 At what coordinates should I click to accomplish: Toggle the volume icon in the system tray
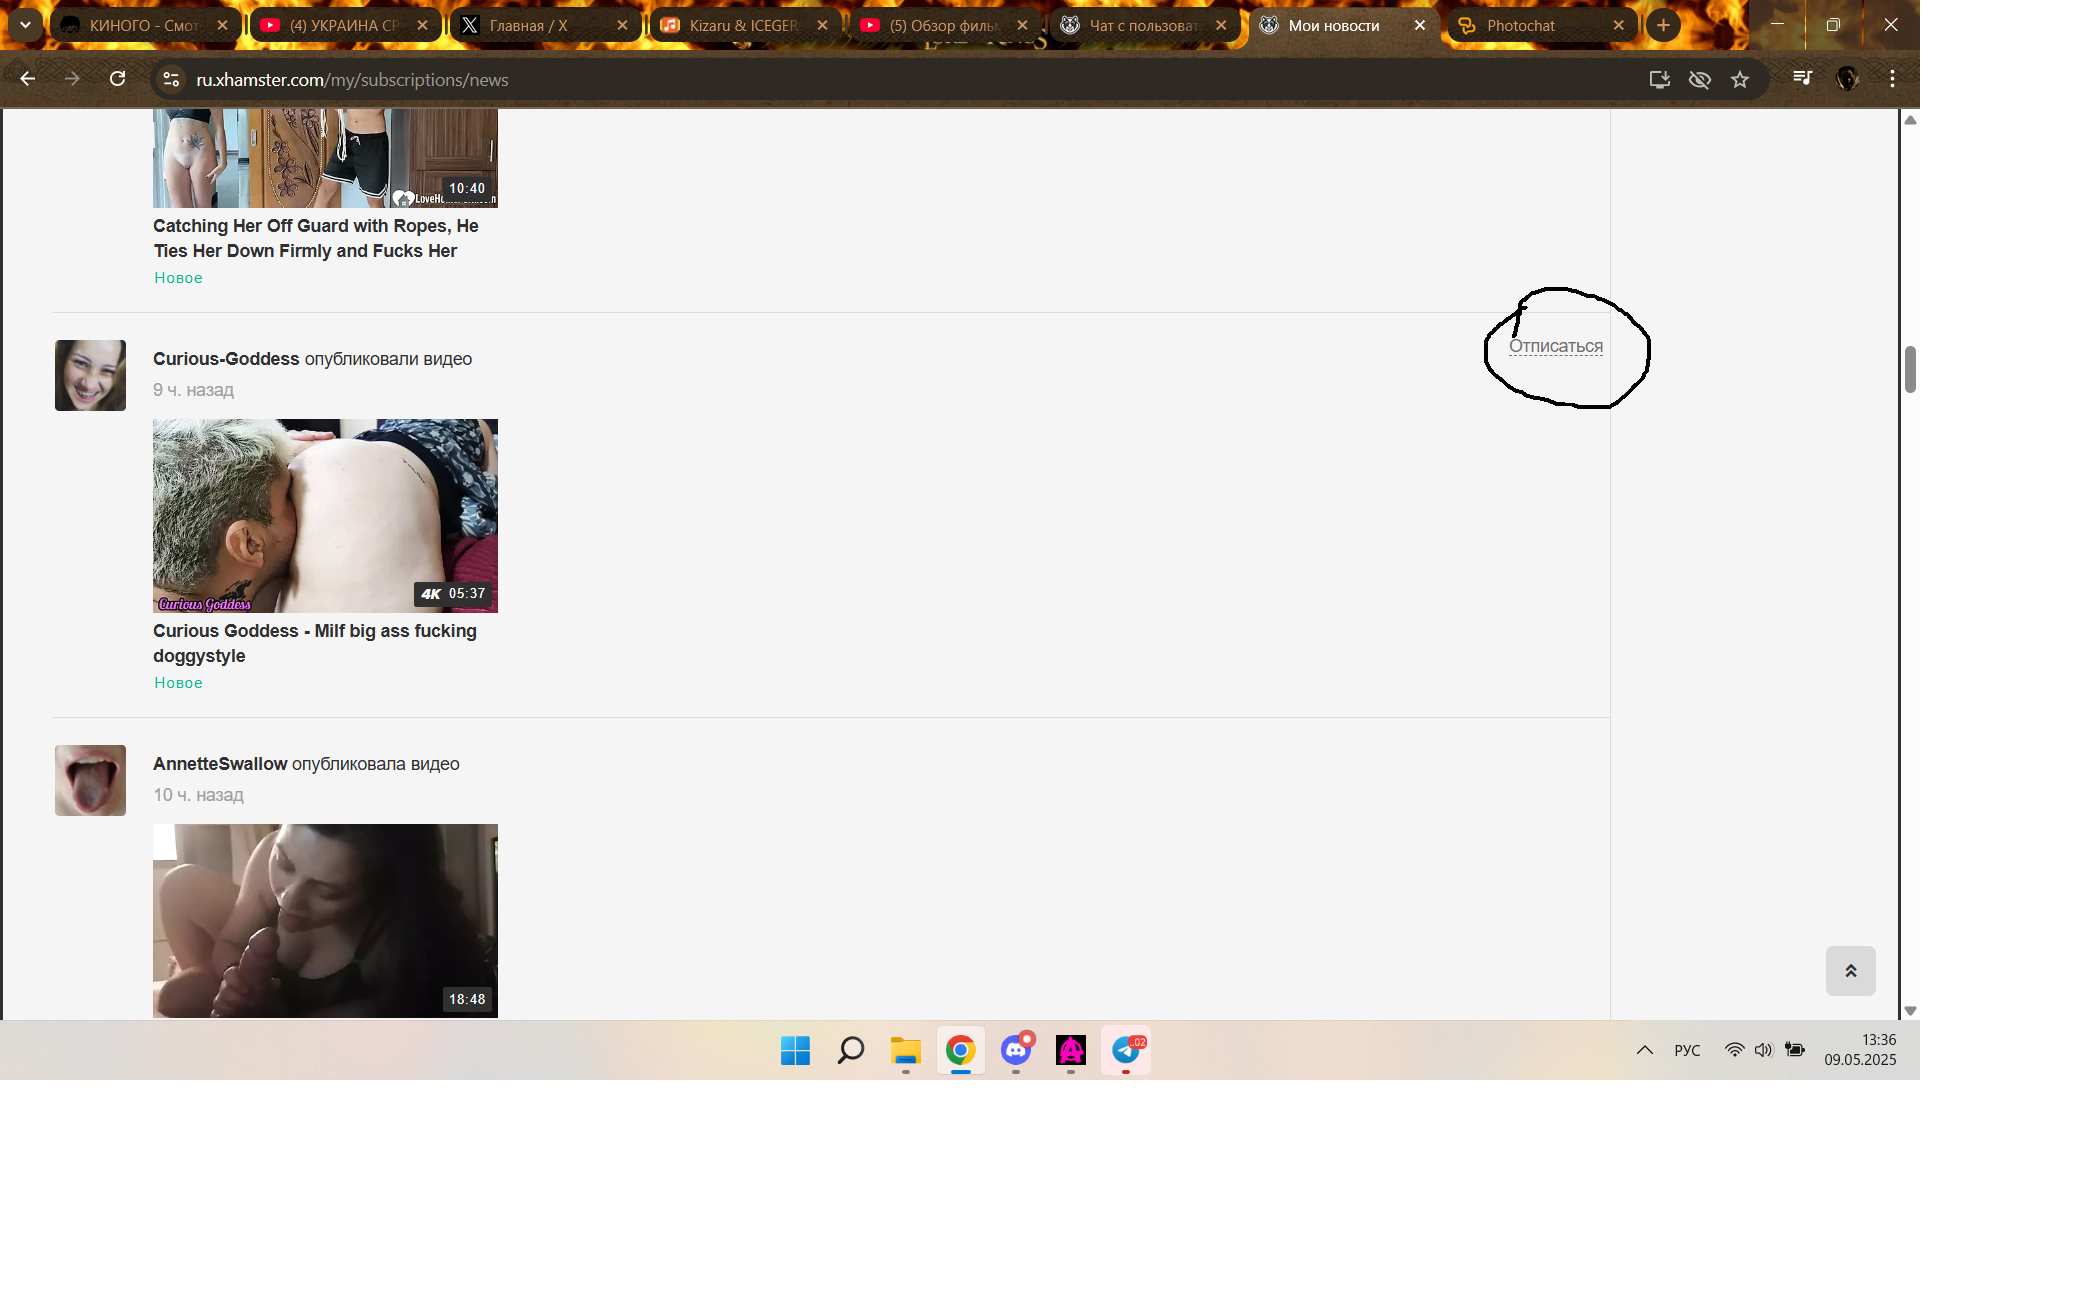[x=1763, y=1050]
